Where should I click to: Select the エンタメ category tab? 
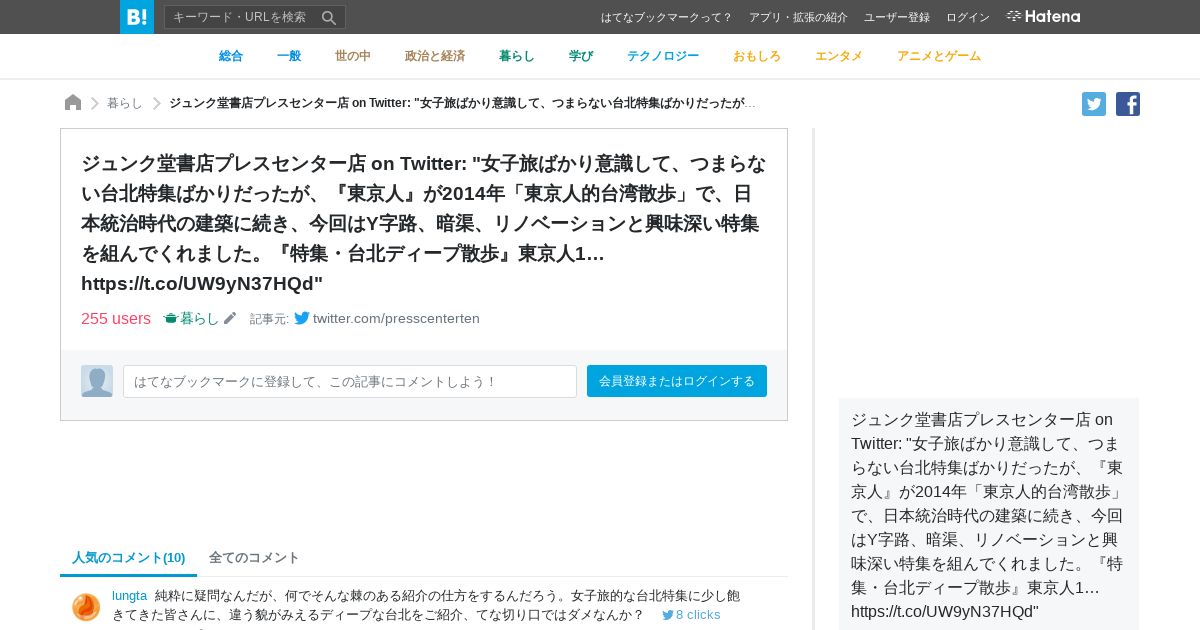pos(839,56)
